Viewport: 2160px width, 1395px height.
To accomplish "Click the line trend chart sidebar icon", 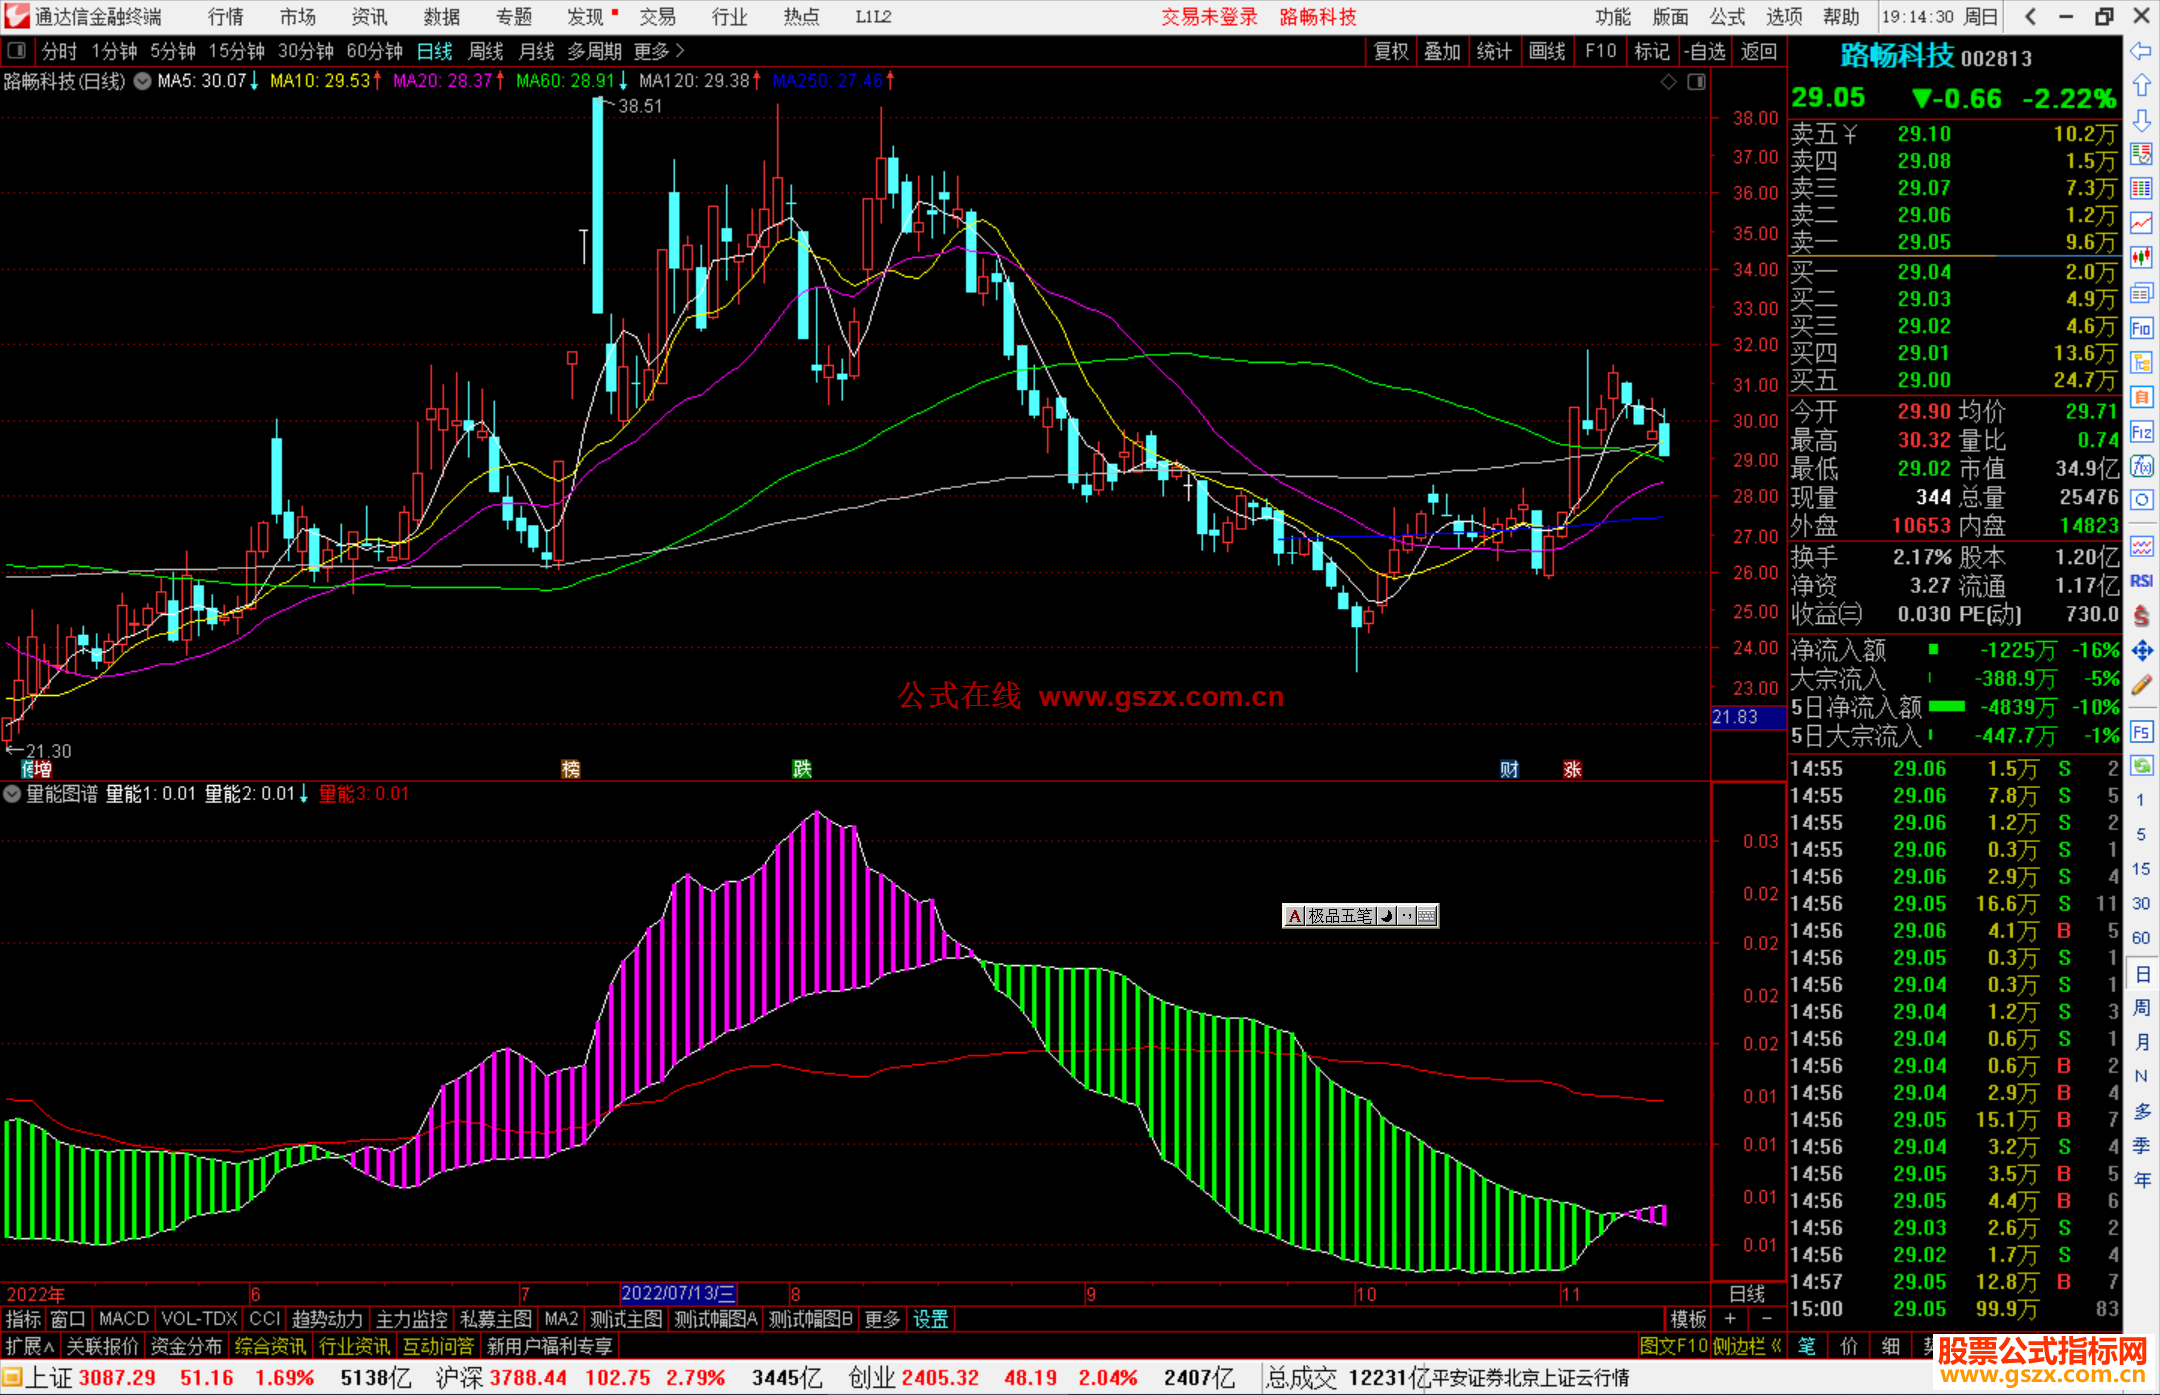I will click(x=2141, y=222).
